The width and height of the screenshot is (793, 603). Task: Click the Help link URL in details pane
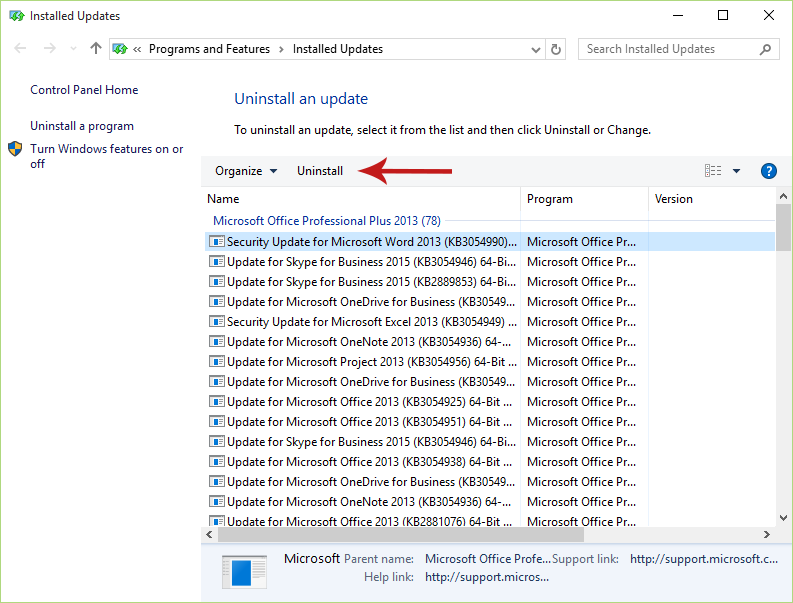click(487, 577)
